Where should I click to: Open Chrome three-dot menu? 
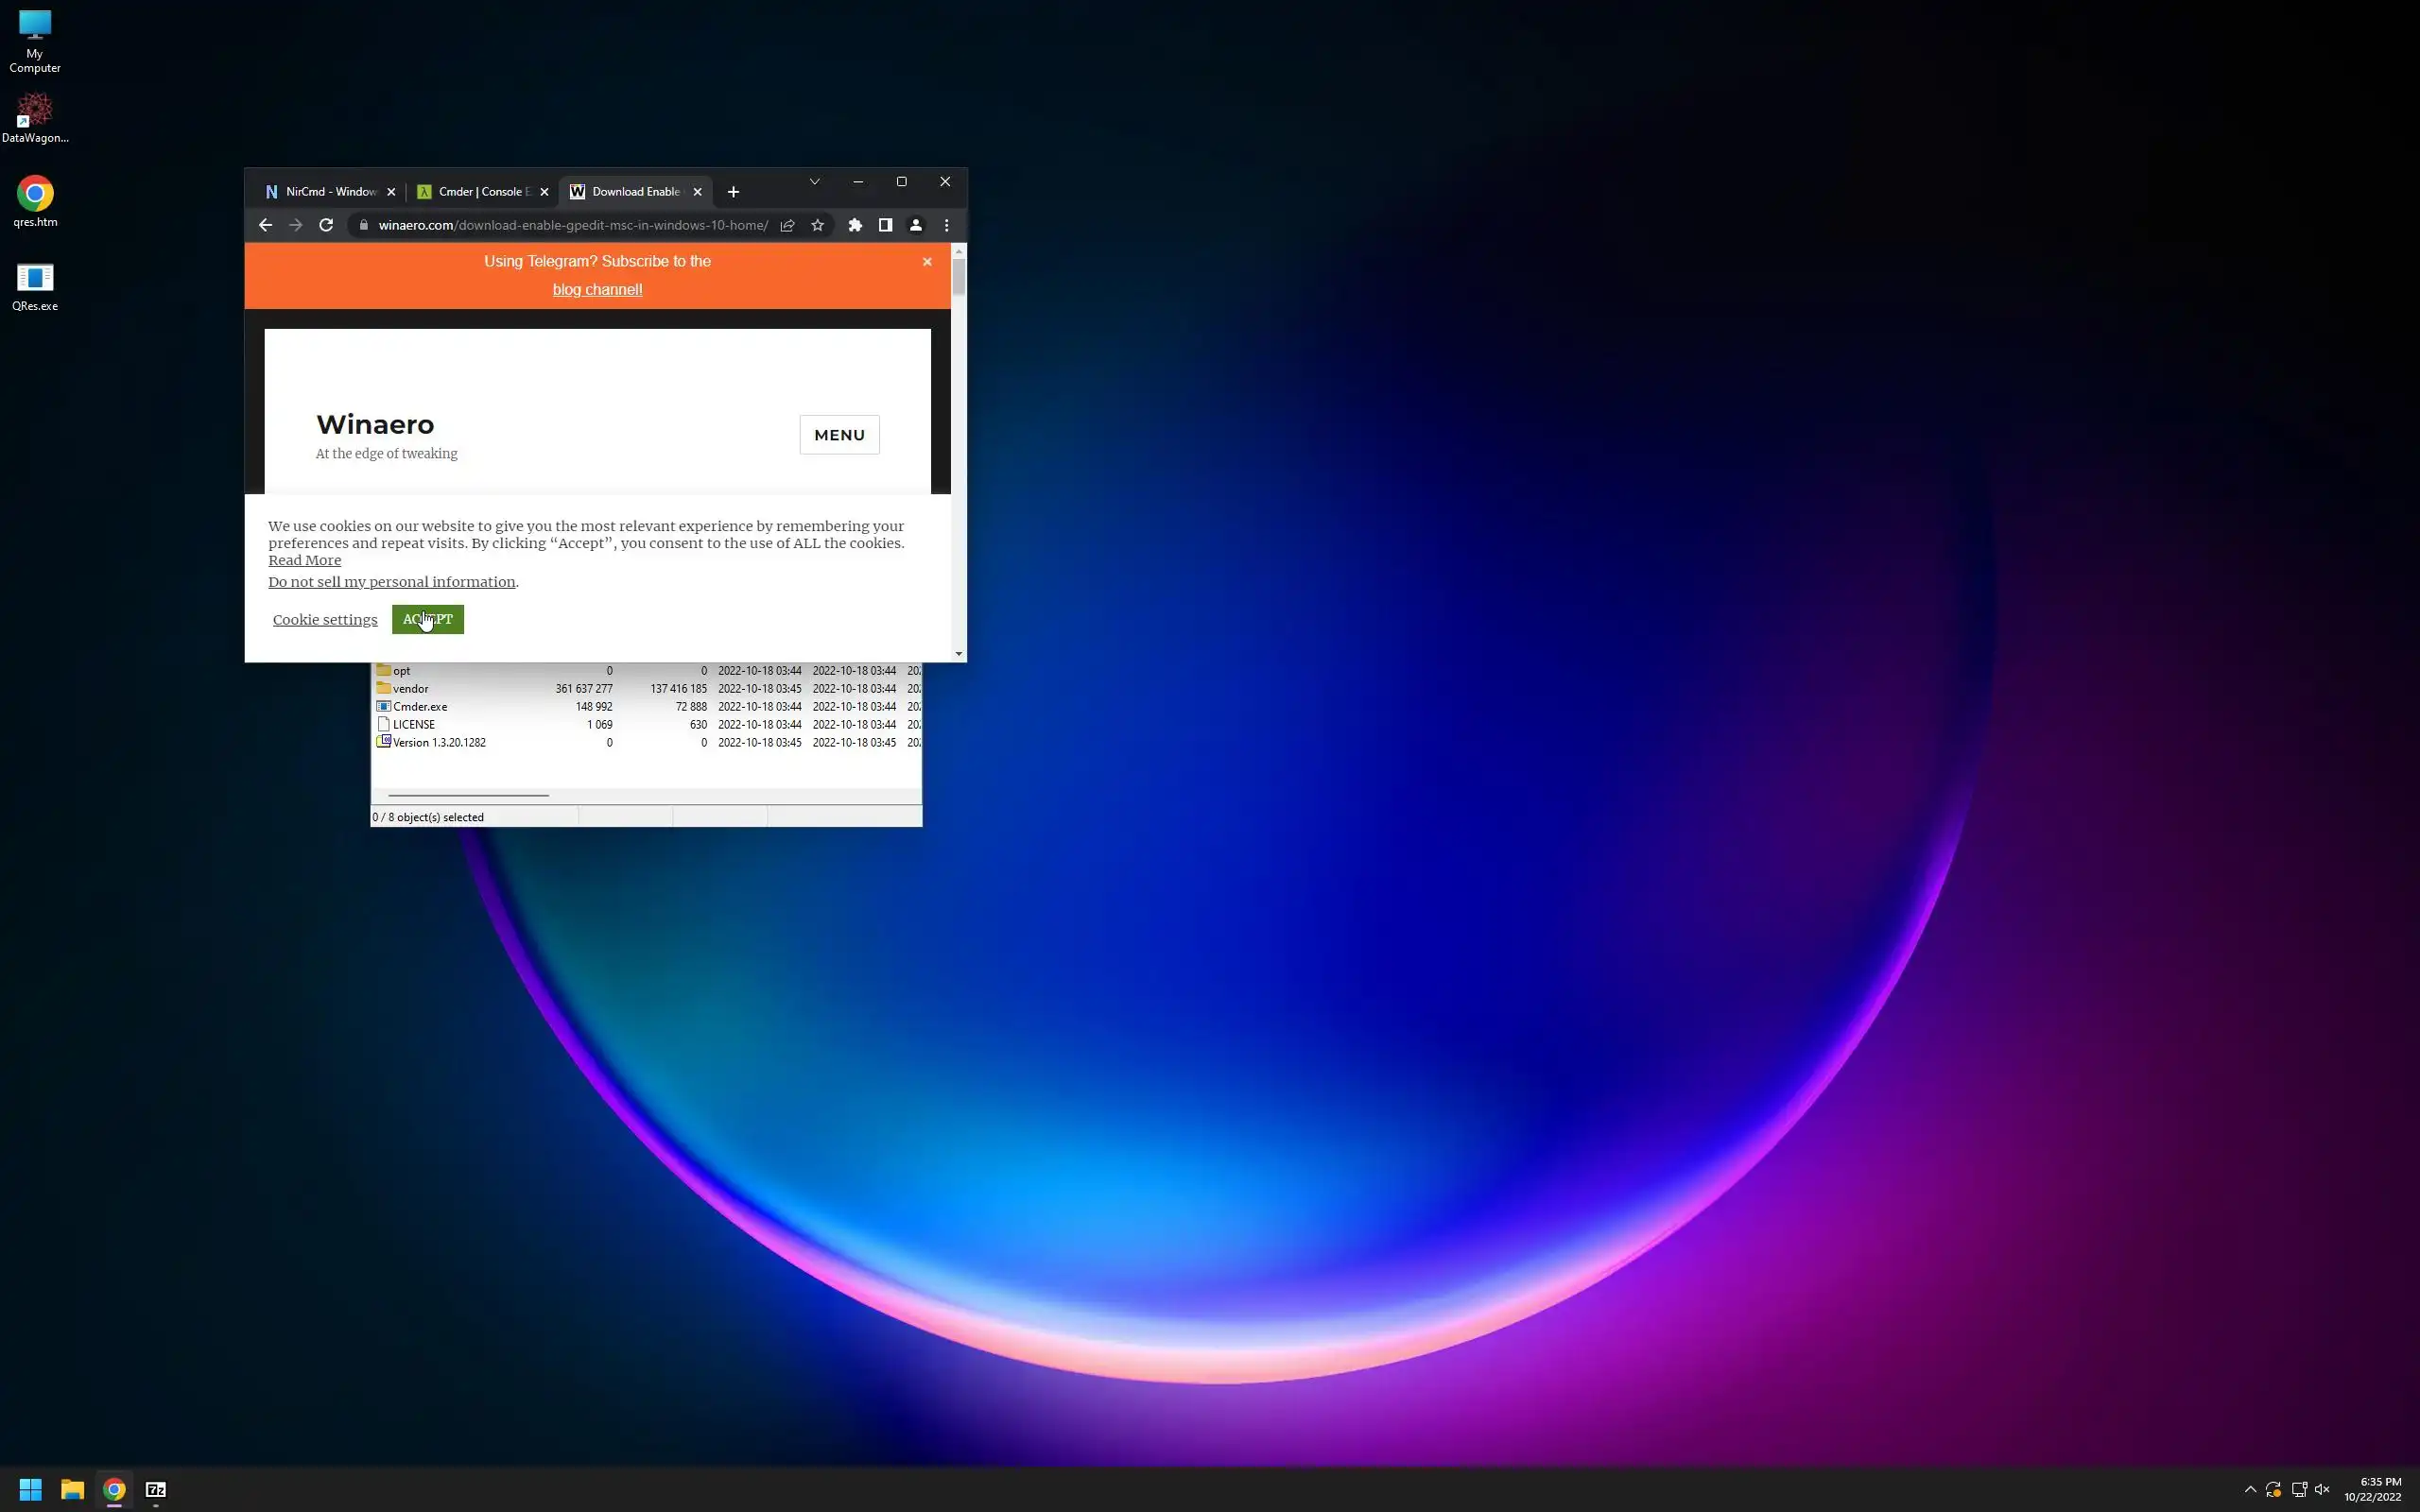pos(946,225)
